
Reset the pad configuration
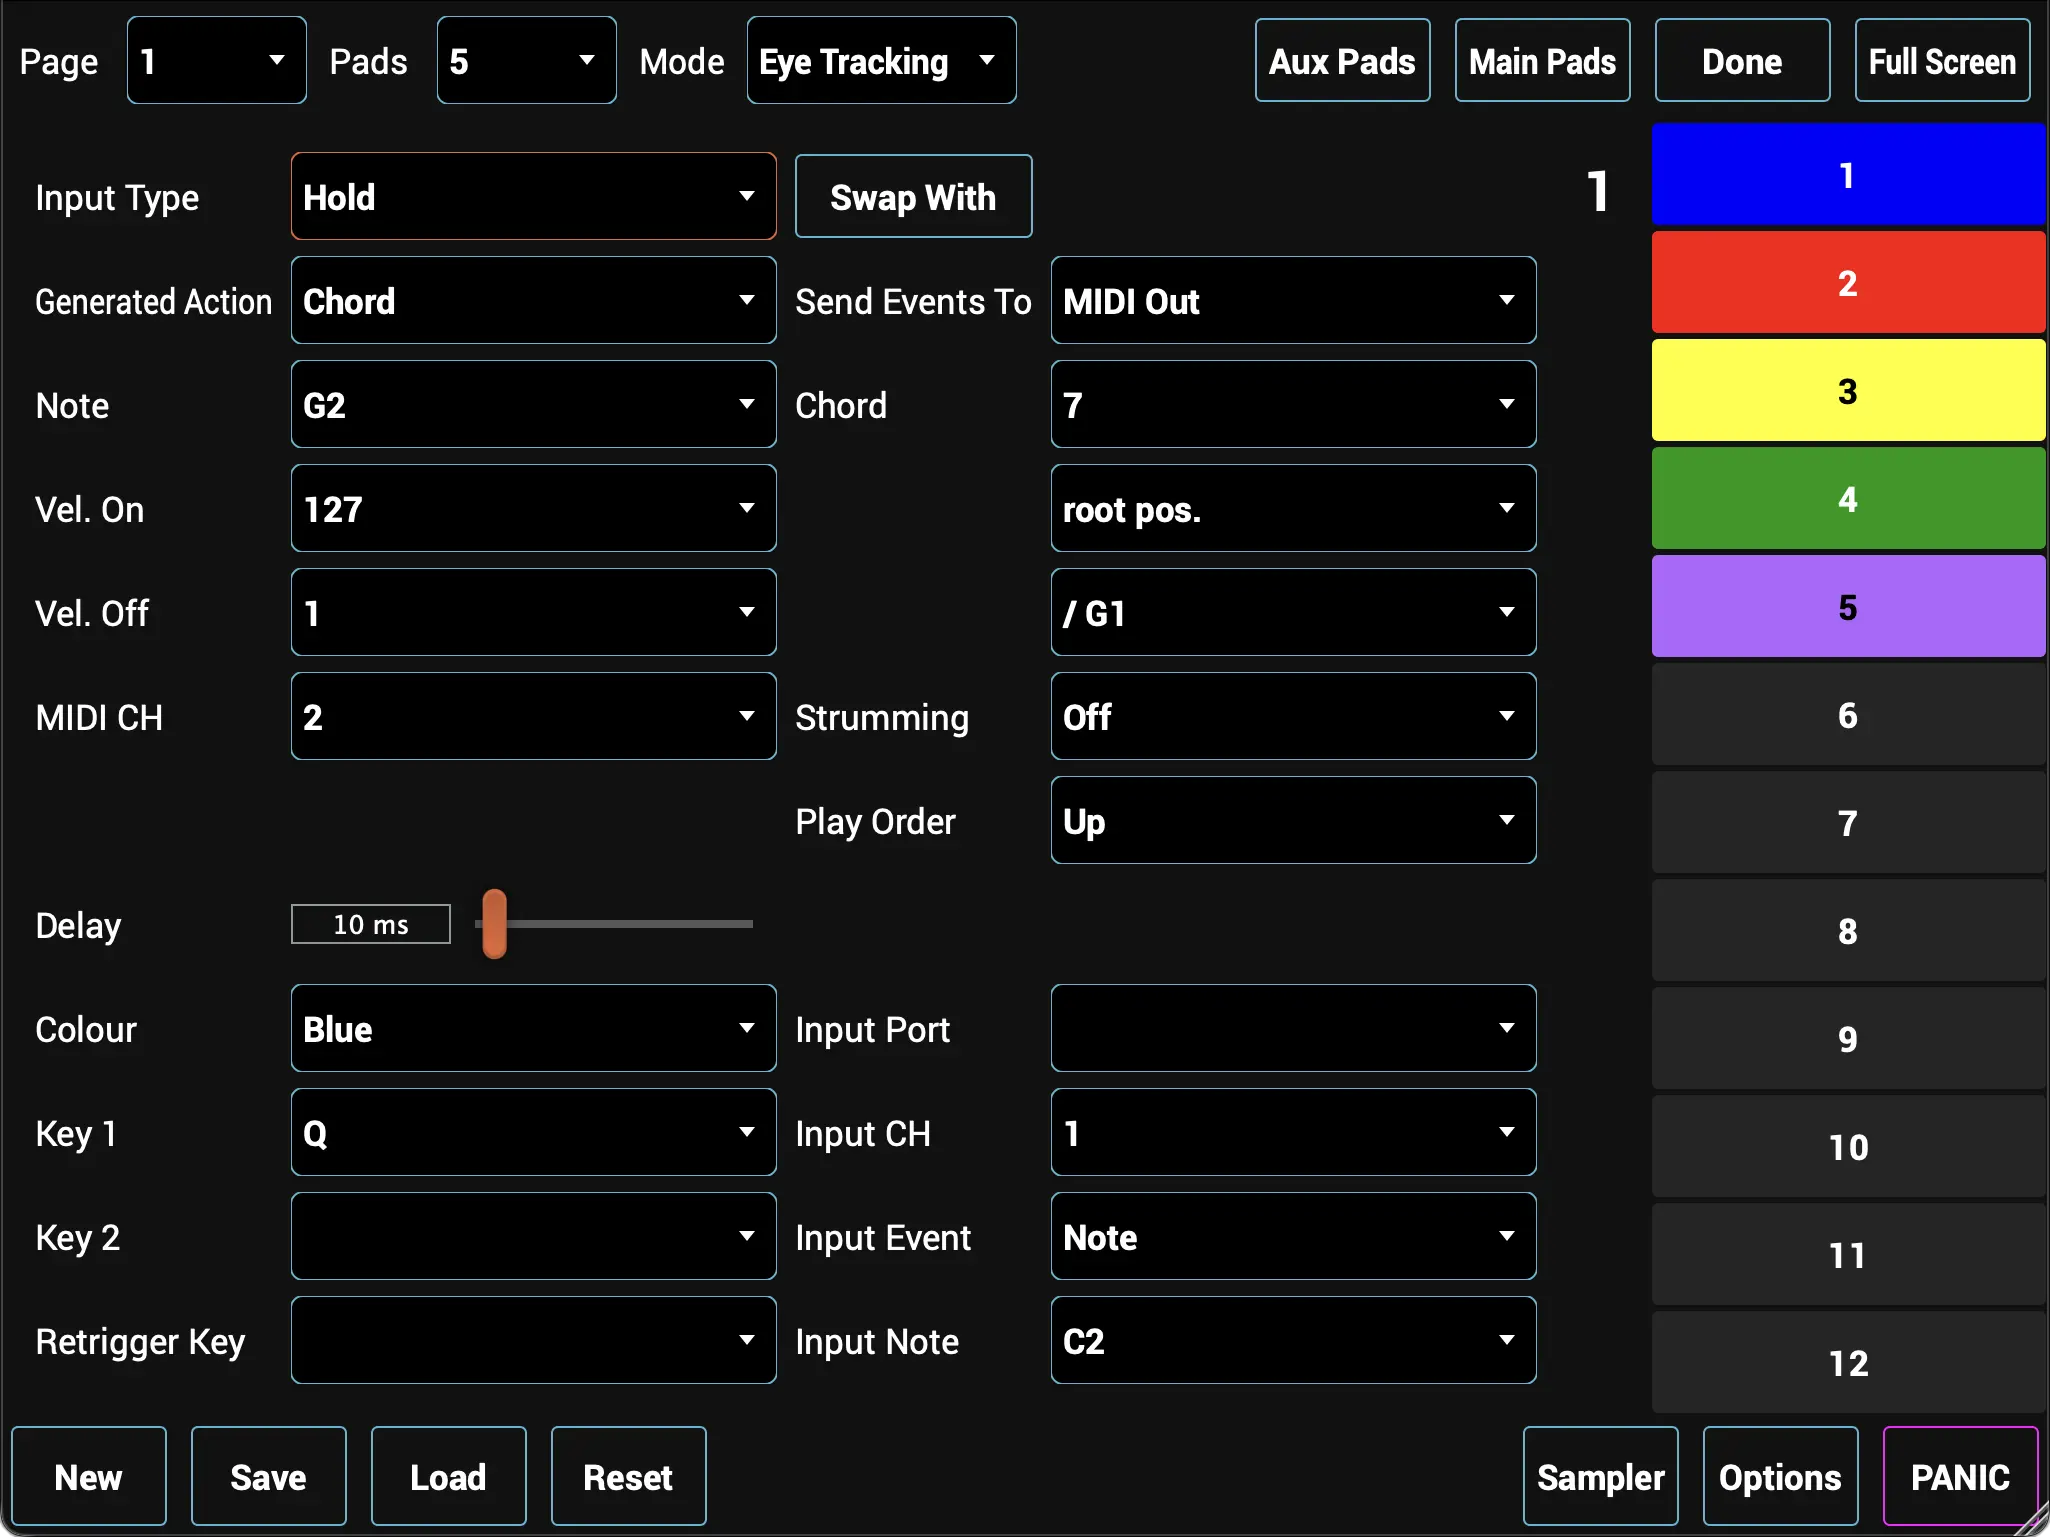coord(627,1475)
